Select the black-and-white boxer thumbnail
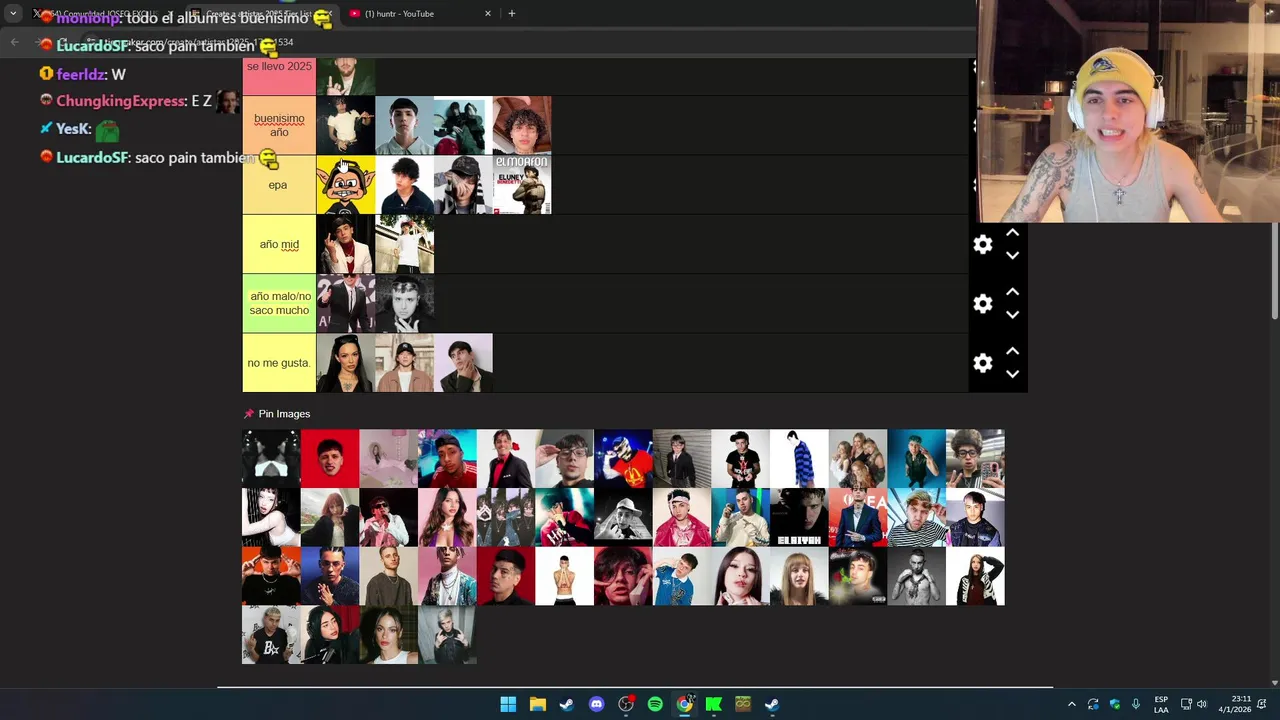Screen dimensions: 1280x720 [x=917, y=577]
